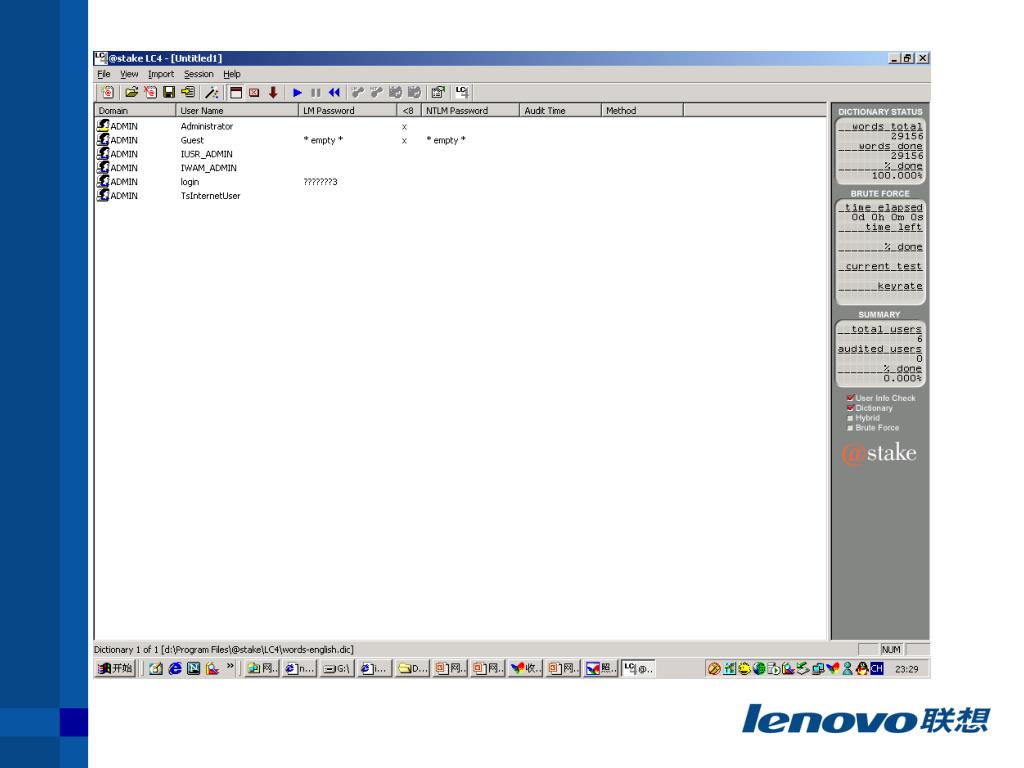Image resolution: width=1024 pixels, height=768 pixels.
Task: Click the @stake logo in side panel
Action: pos(879,453)
